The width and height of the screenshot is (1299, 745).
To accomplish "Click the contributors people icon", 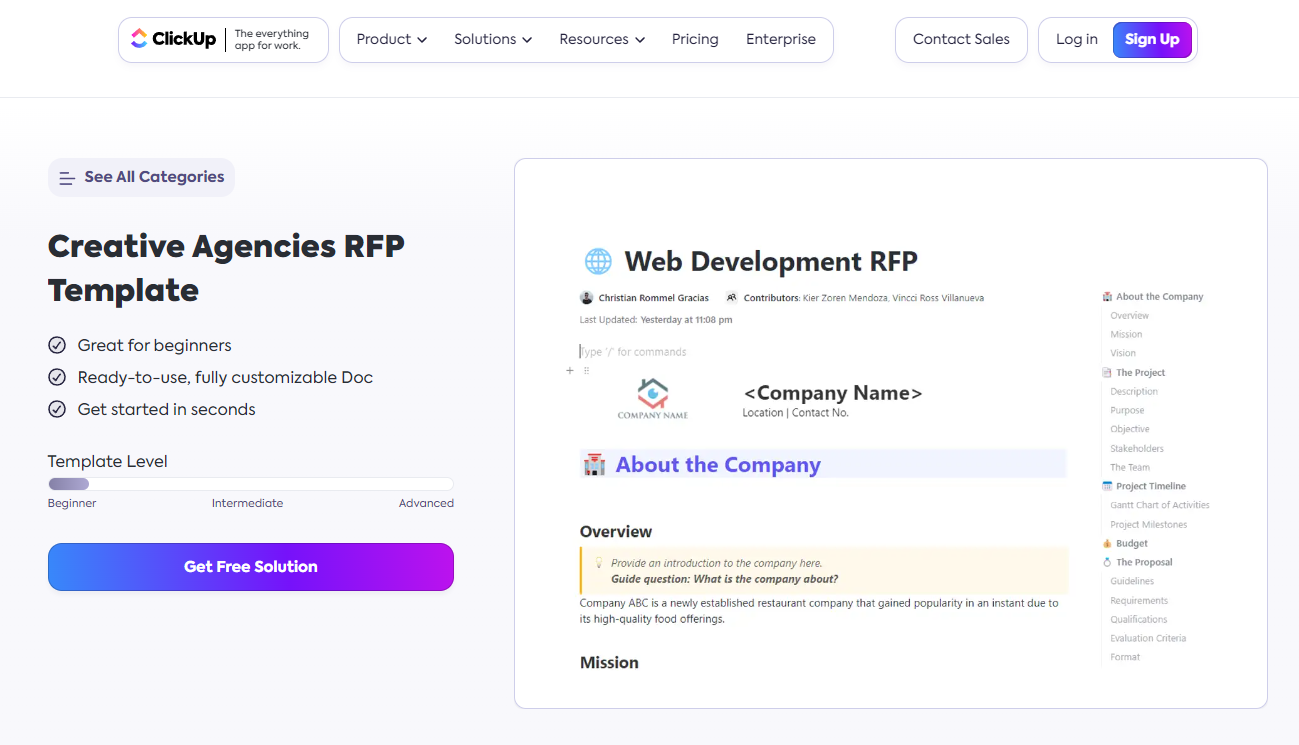I will click(730, 297).
